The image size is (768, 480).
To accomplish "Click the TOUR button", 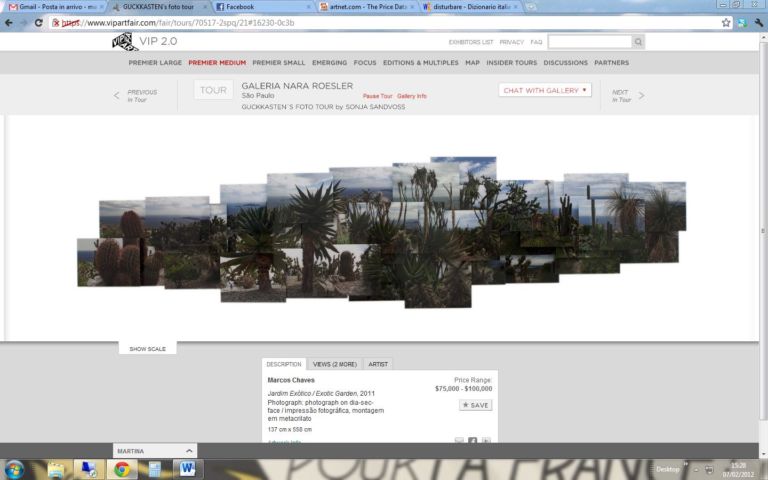I will (x=213, y=90).
